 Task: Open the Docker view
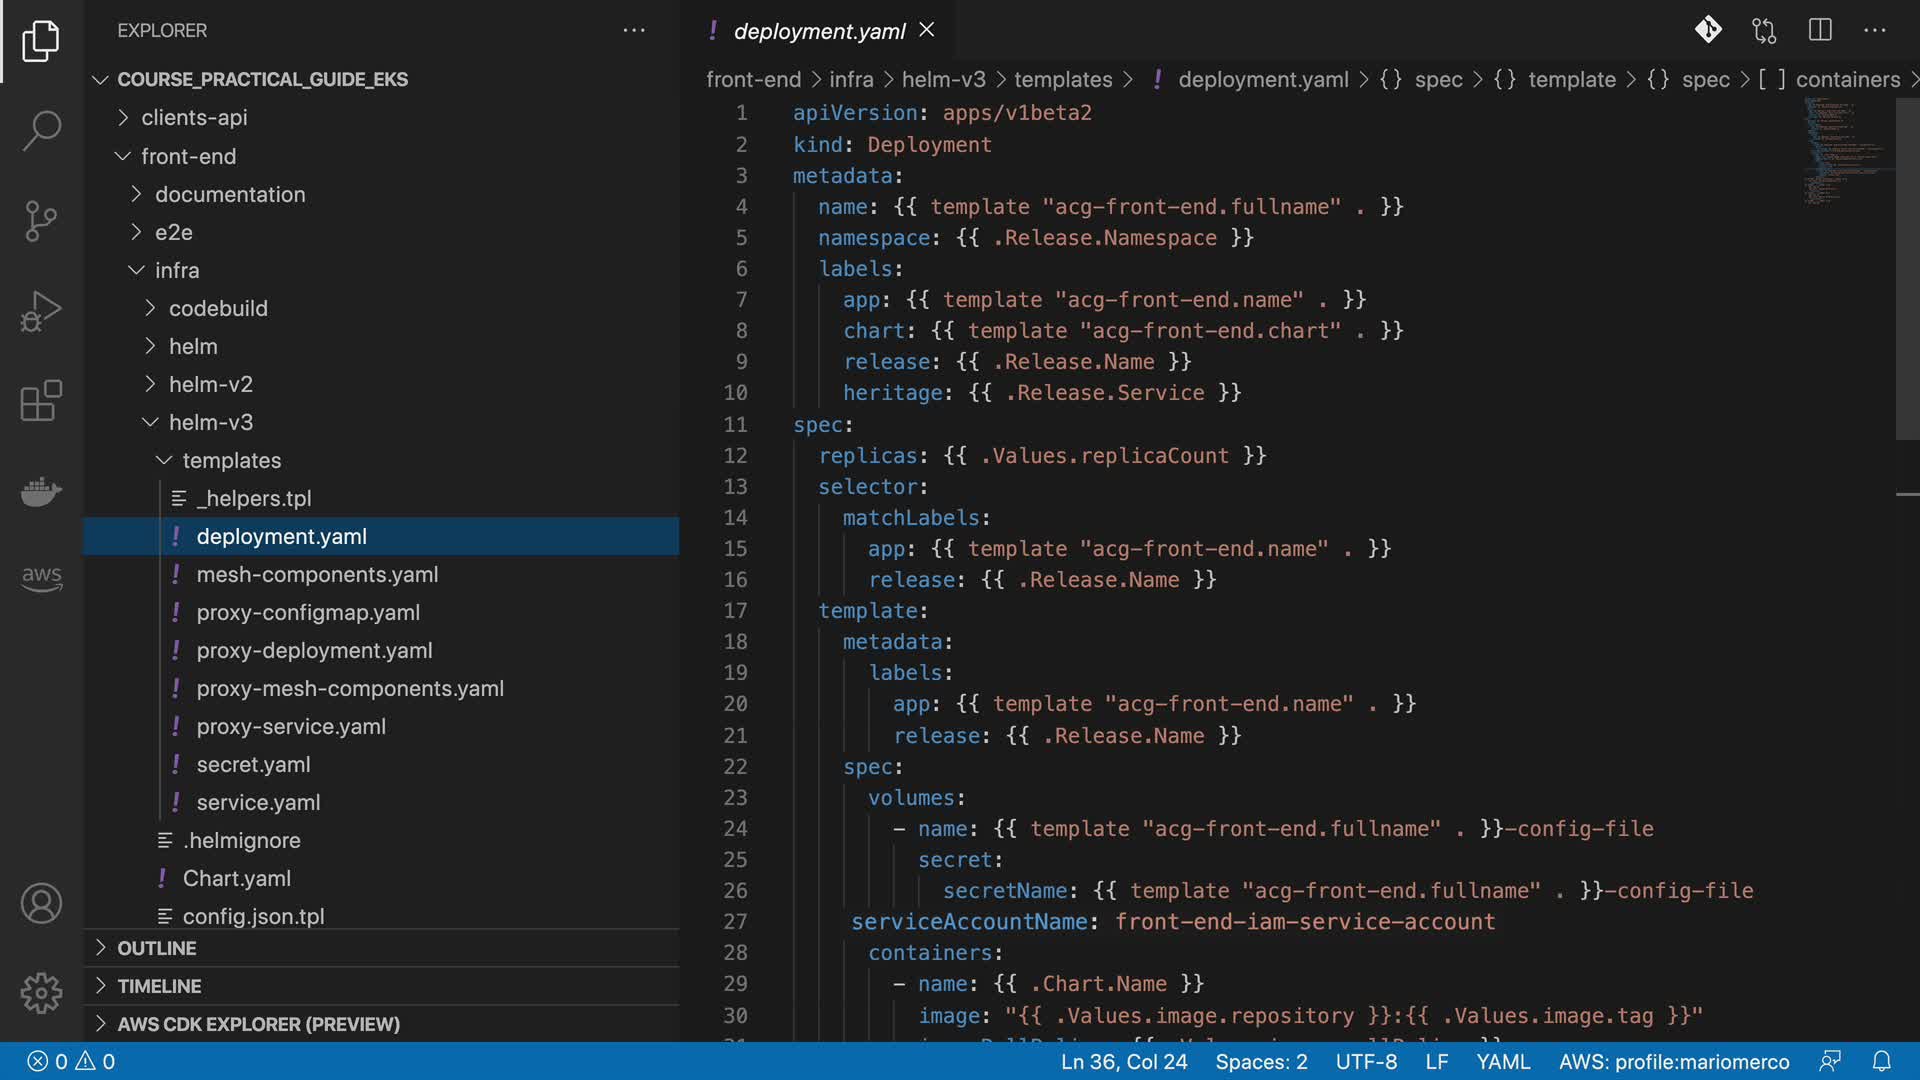(x=41, y=491)
